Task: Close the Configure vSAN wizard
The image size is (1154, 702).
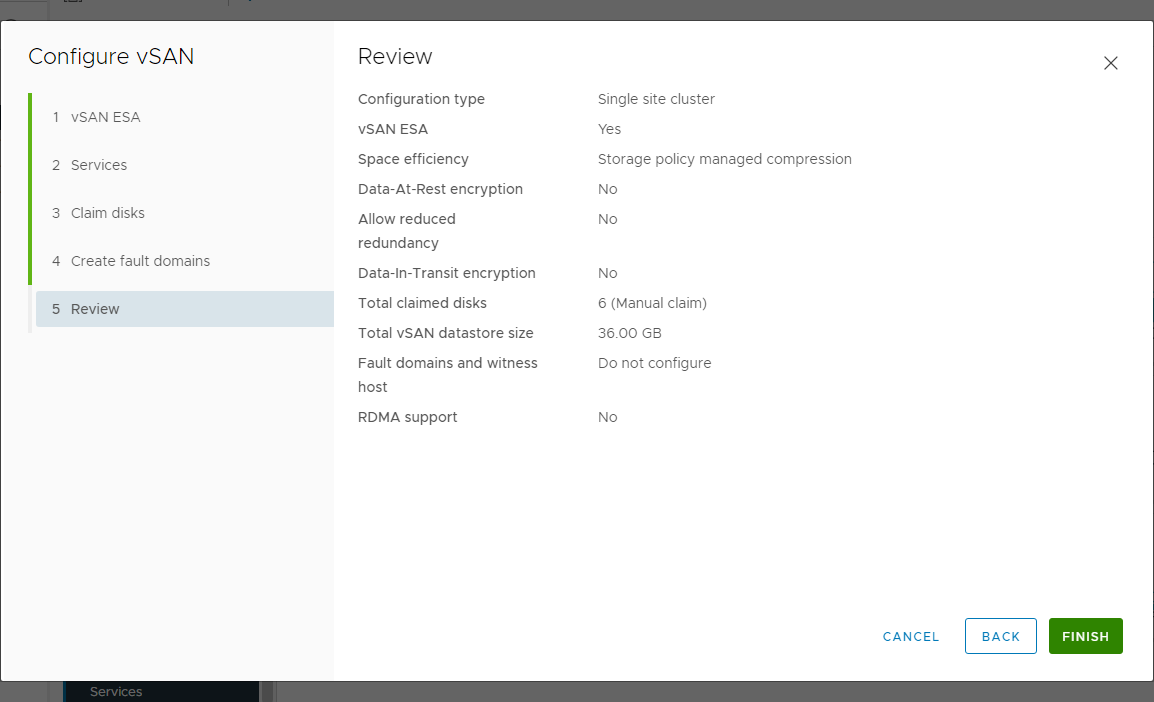Action: [1110, 62]
